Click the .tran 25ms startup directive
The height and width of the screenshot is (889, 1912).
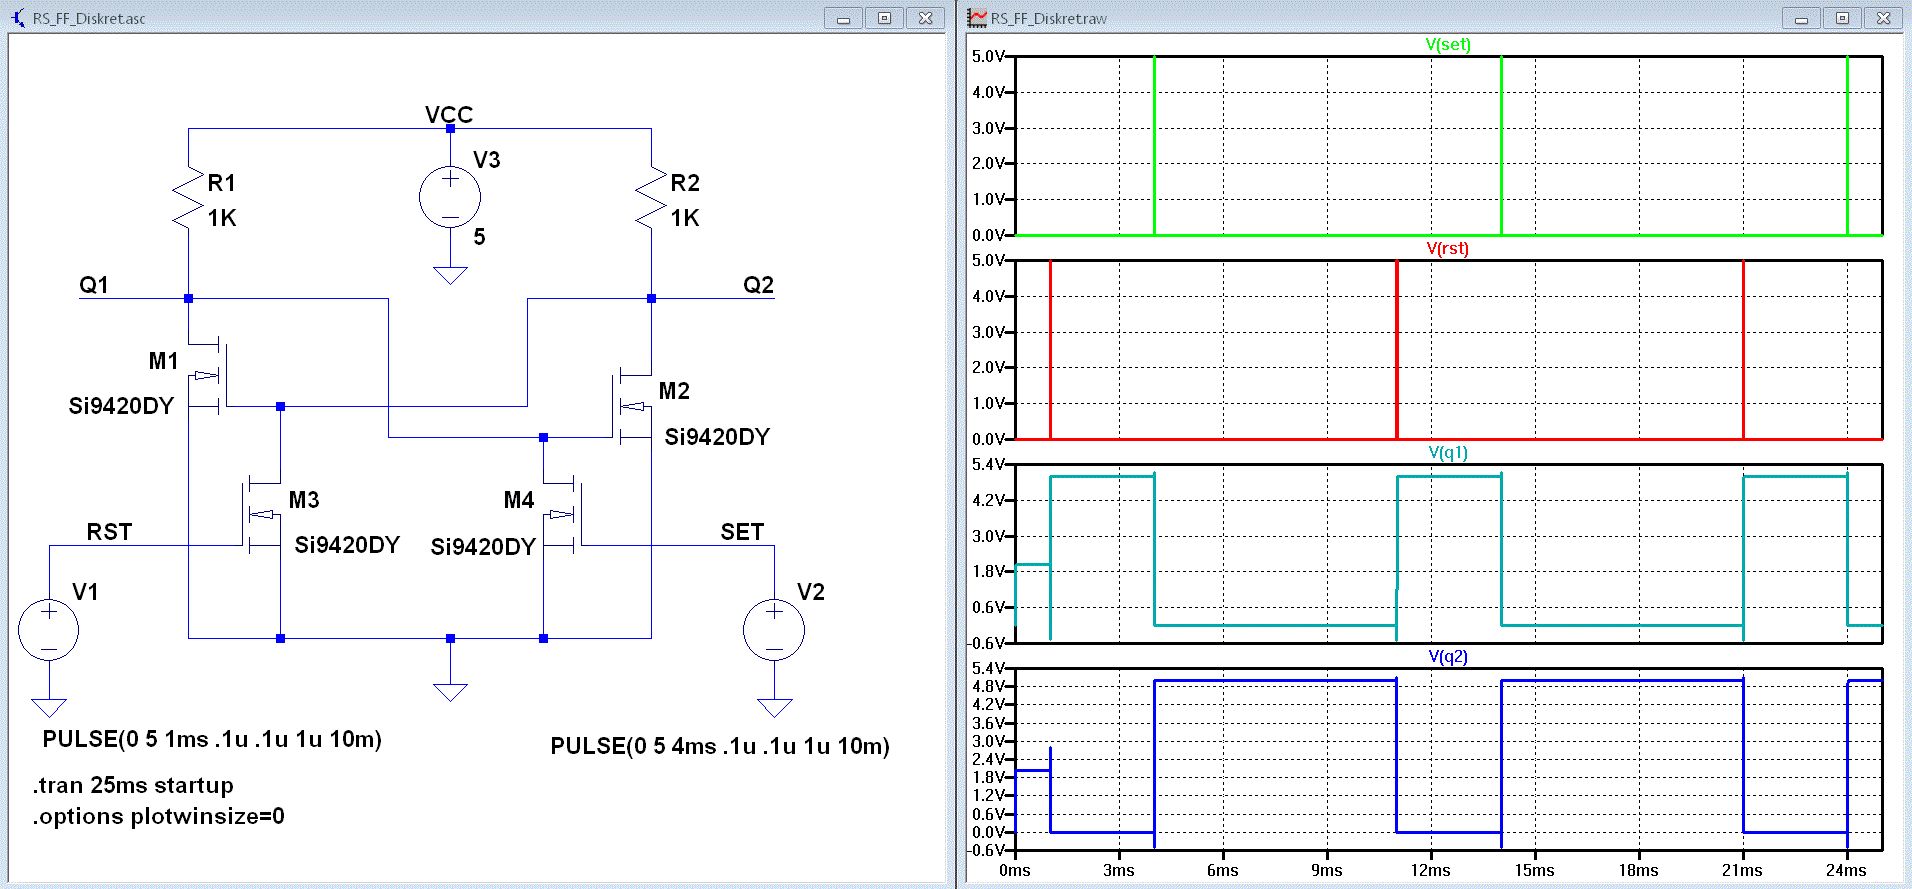(x=133, y=785)
